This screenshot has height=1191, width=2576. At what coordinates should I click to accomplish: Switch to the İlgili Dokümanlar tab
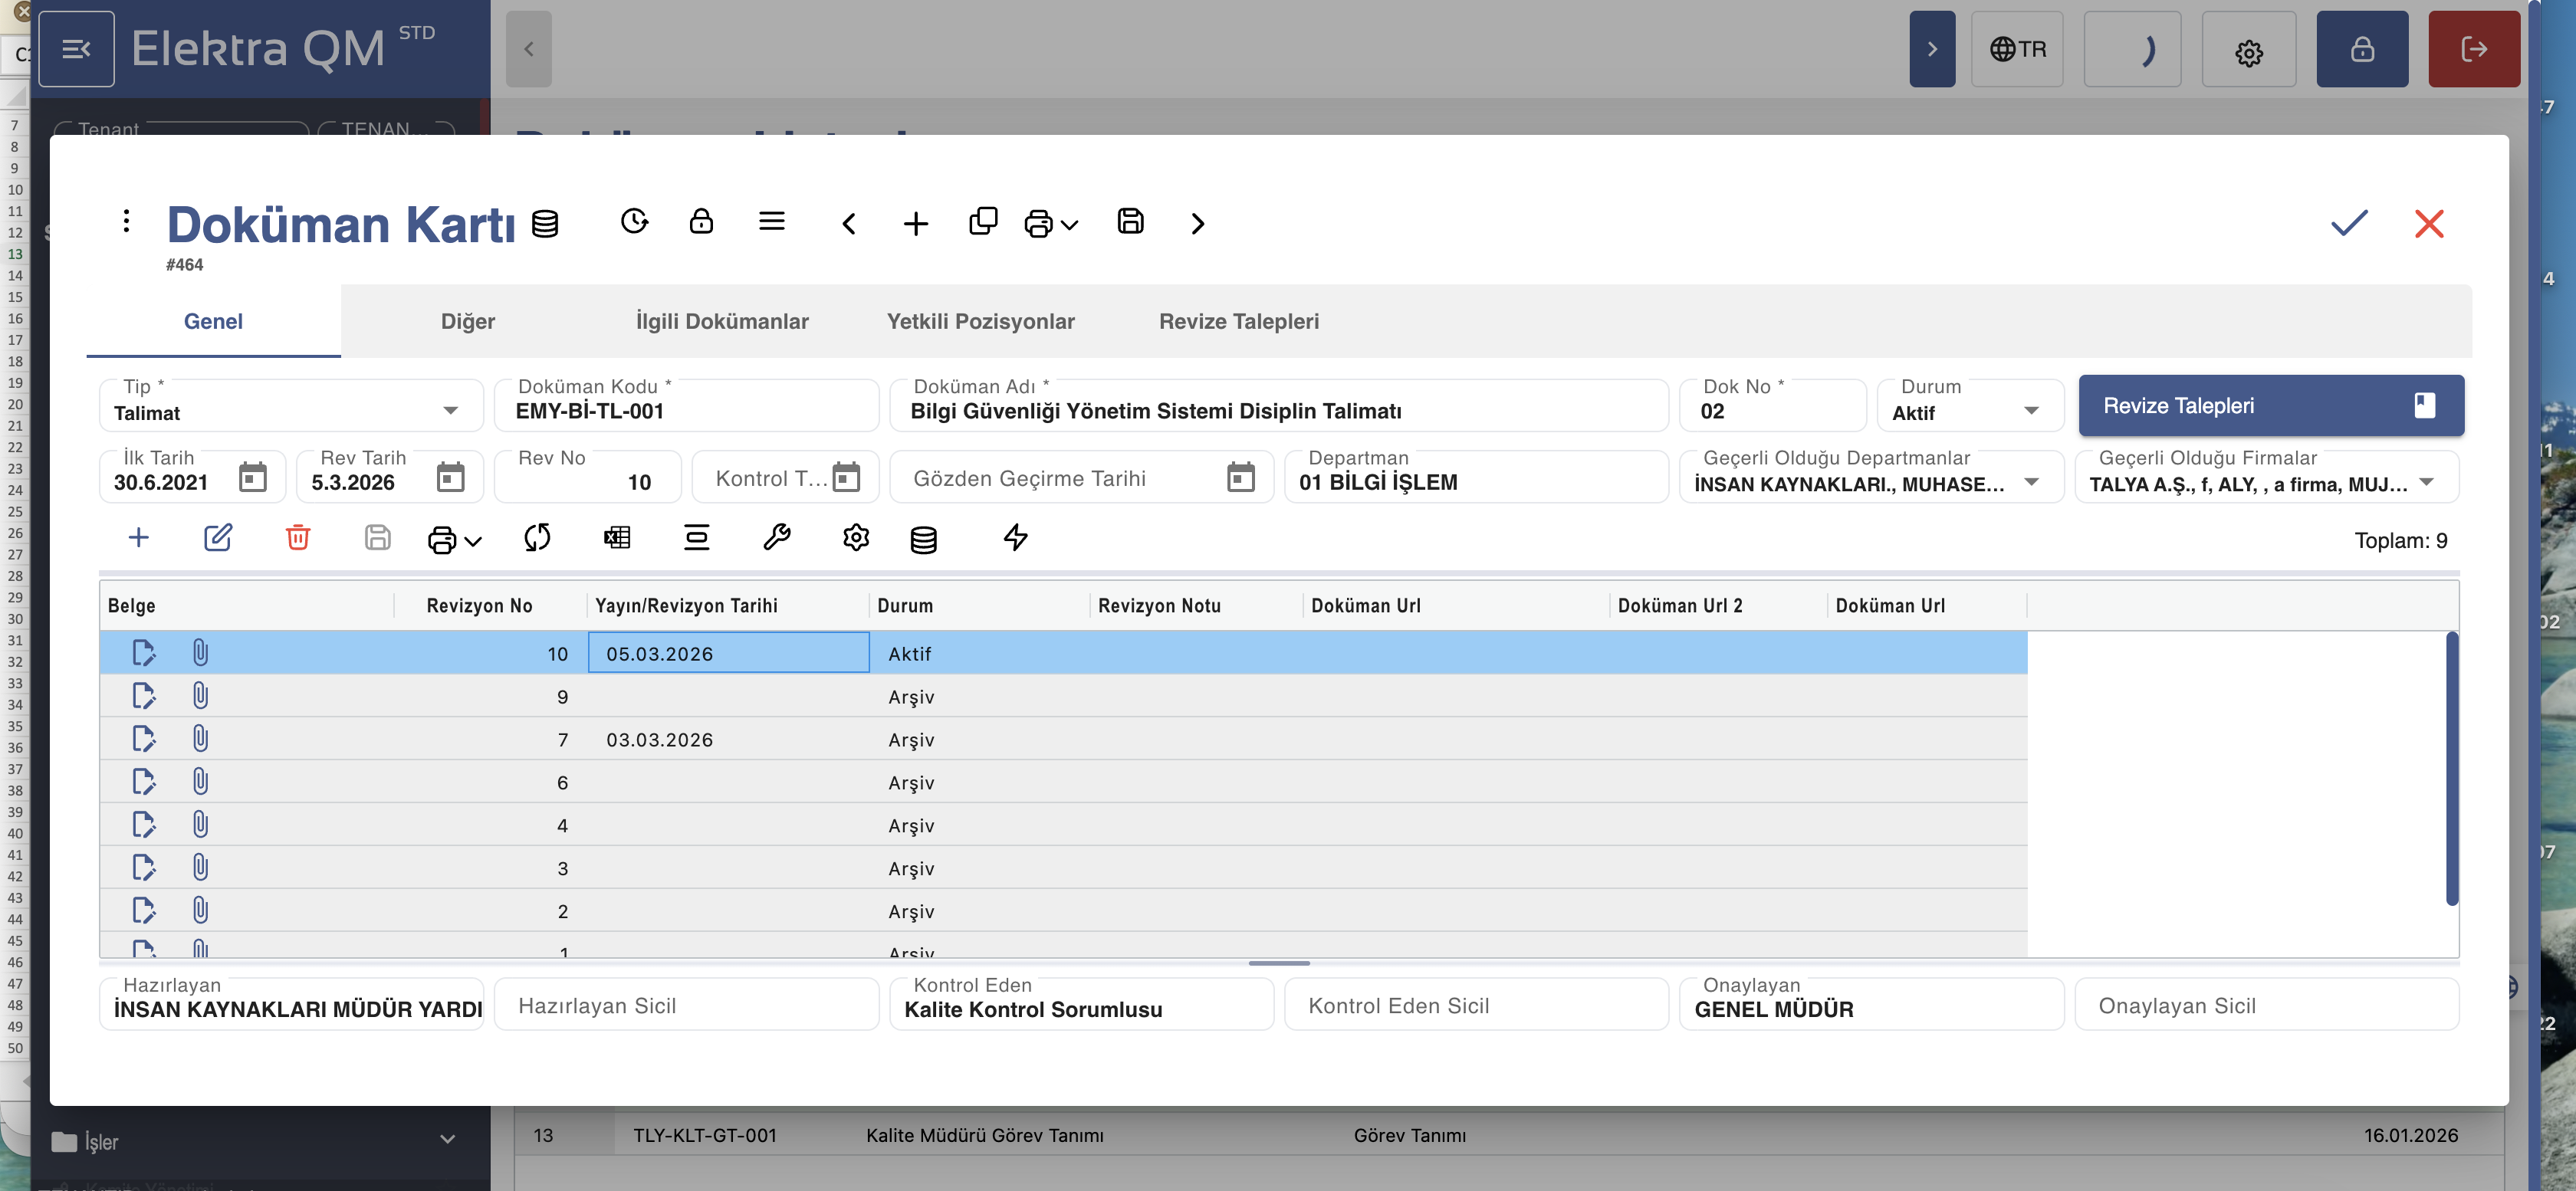tap(722, 321)
